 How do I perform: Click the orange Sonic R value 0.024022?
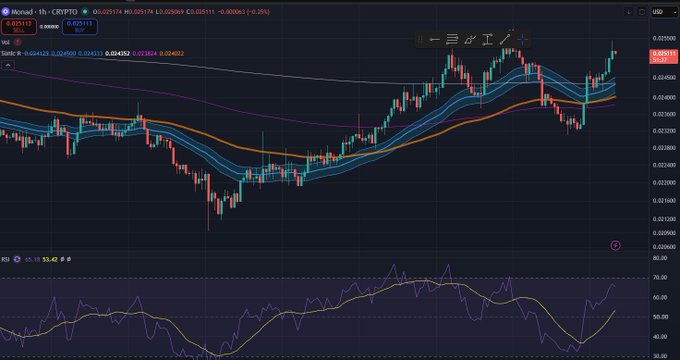click(x=172, y=53)
